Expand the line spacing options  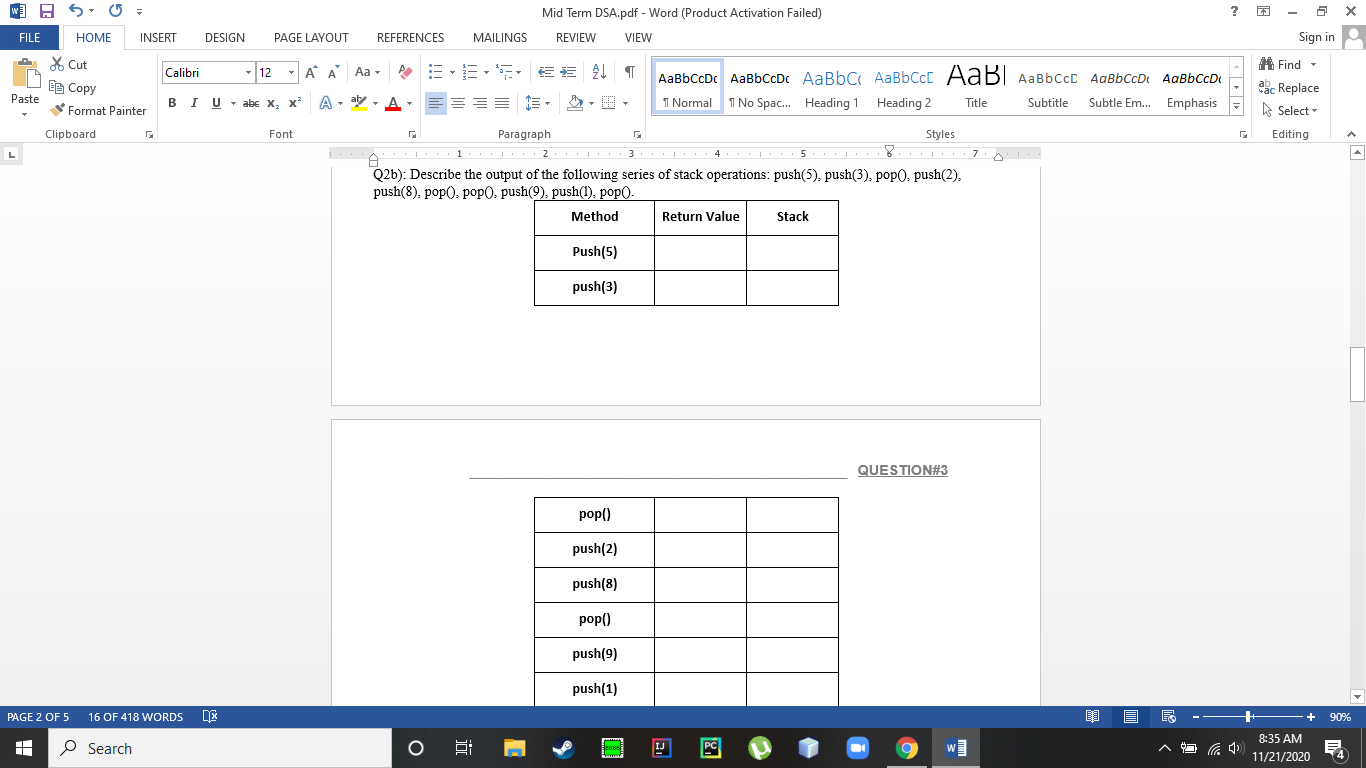(537, 103)
